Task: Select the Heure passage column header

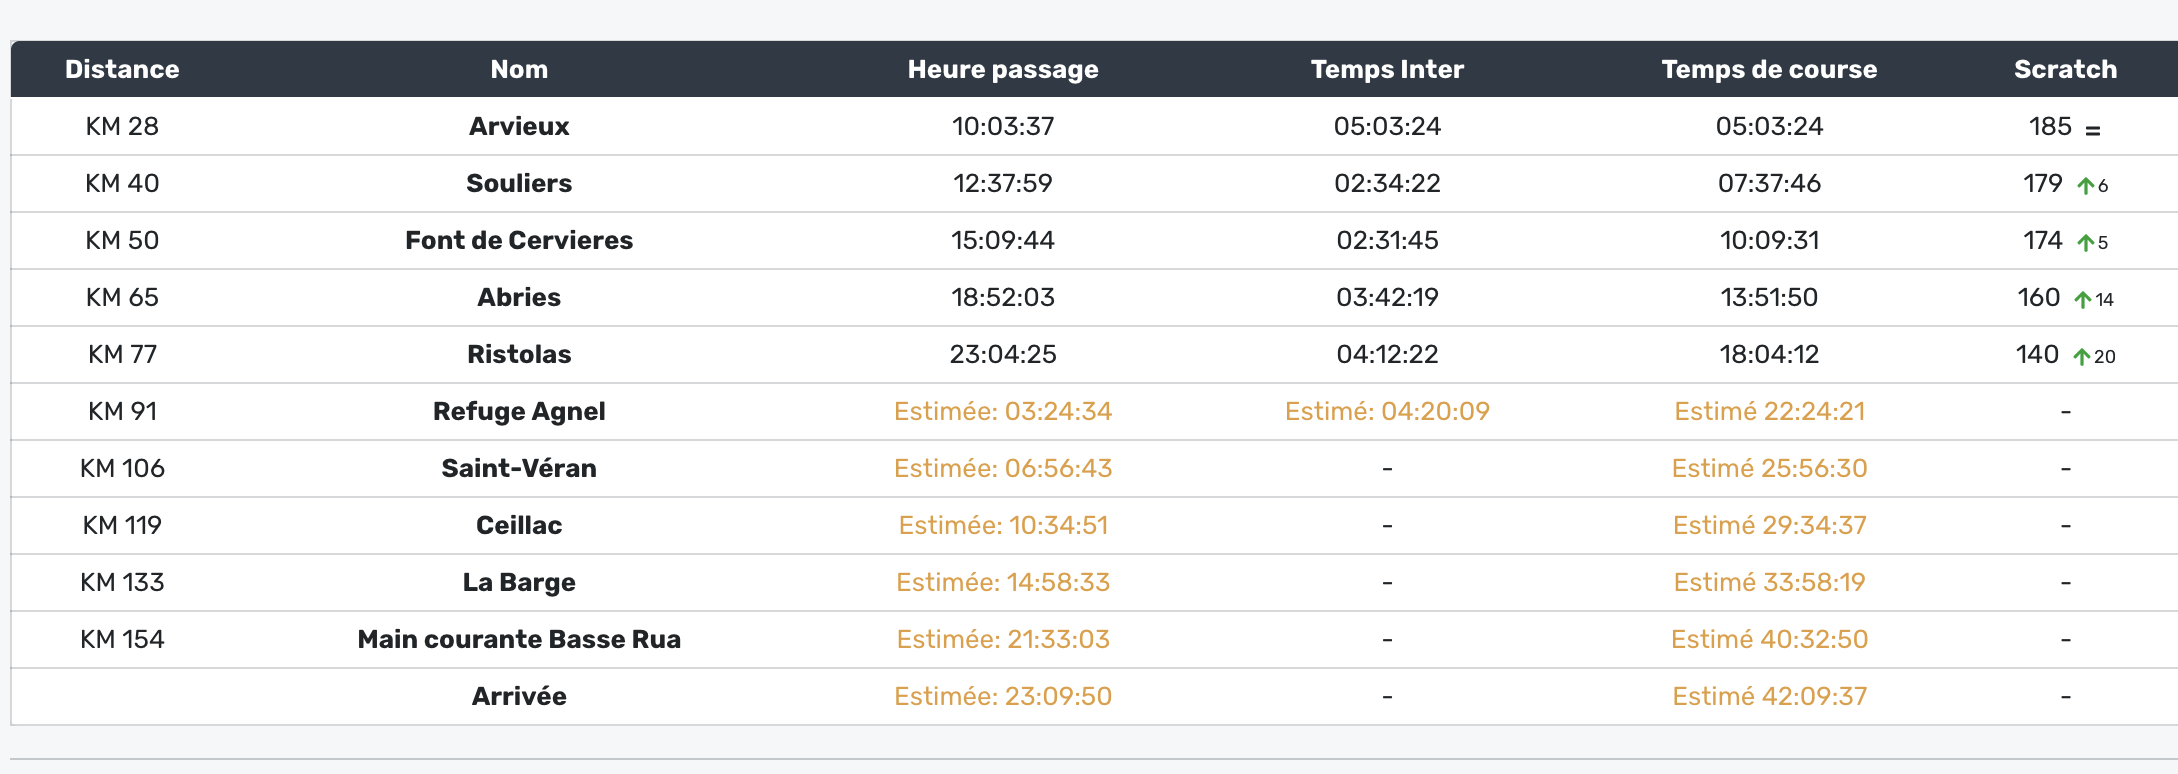Action: [x=1003, y=69]
